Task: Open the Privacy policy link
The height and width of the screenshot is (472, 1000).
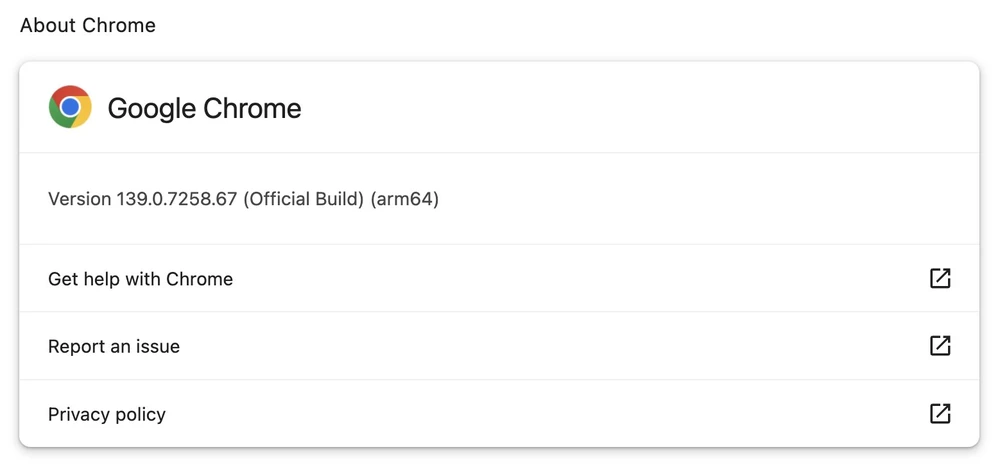Action: [107, 414]
